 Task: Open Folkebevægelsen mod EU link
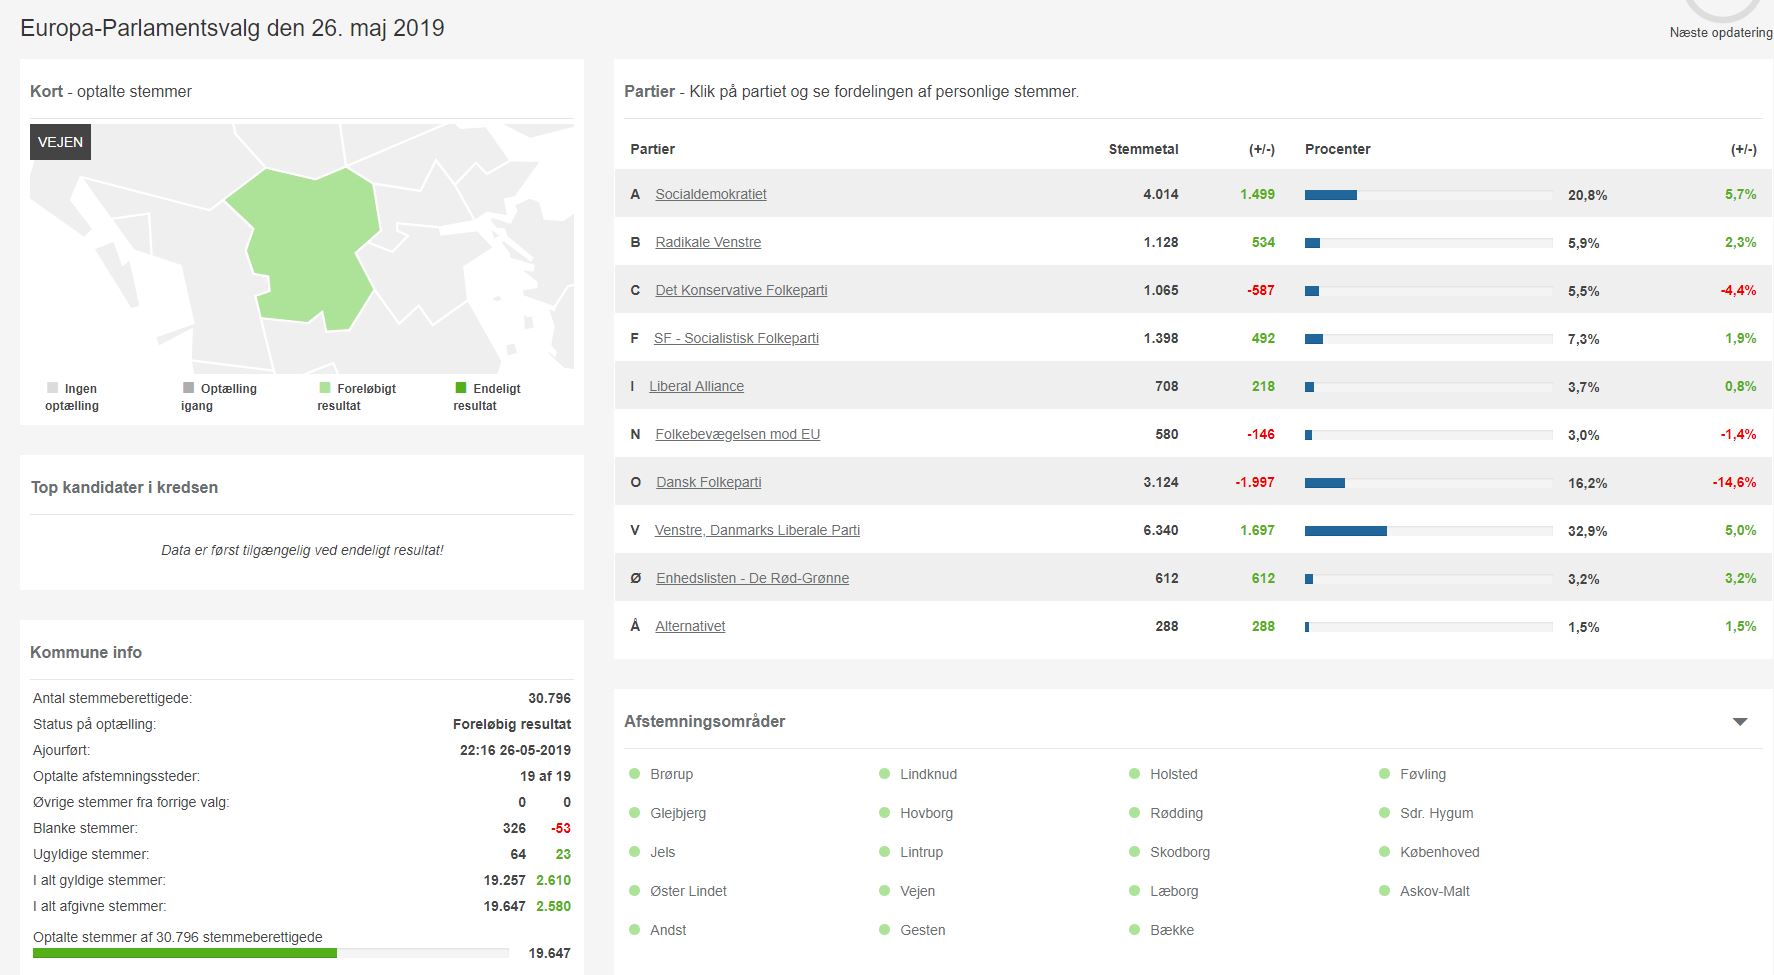pyautogui.click(x=737, y=434)
